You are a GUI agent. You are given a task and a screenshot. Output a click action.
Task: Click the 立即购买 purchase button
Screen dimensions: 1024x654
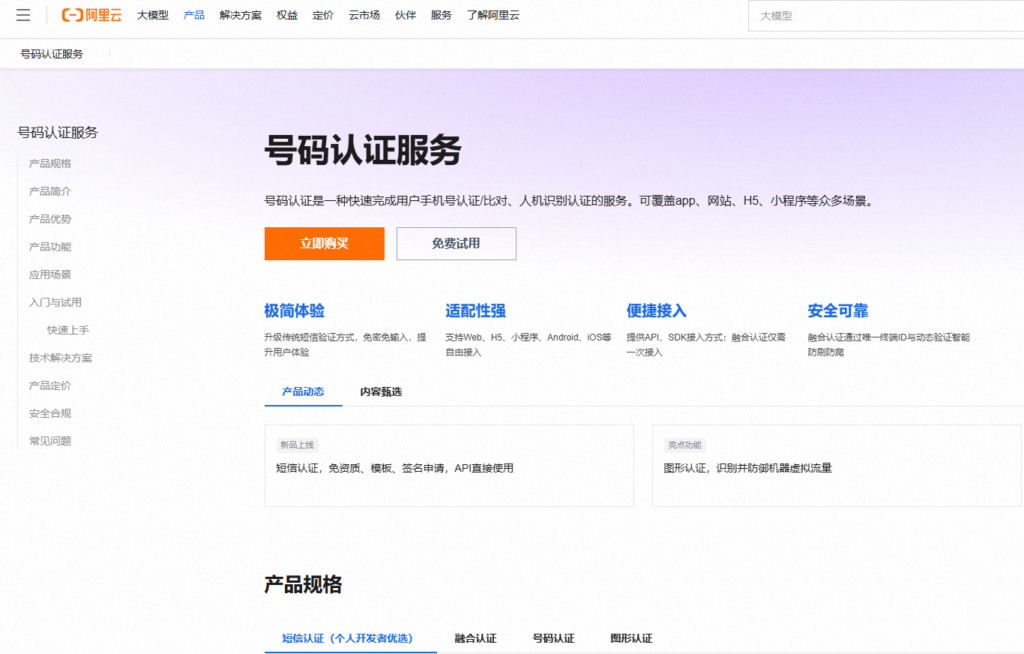click(x=324, y=243)
